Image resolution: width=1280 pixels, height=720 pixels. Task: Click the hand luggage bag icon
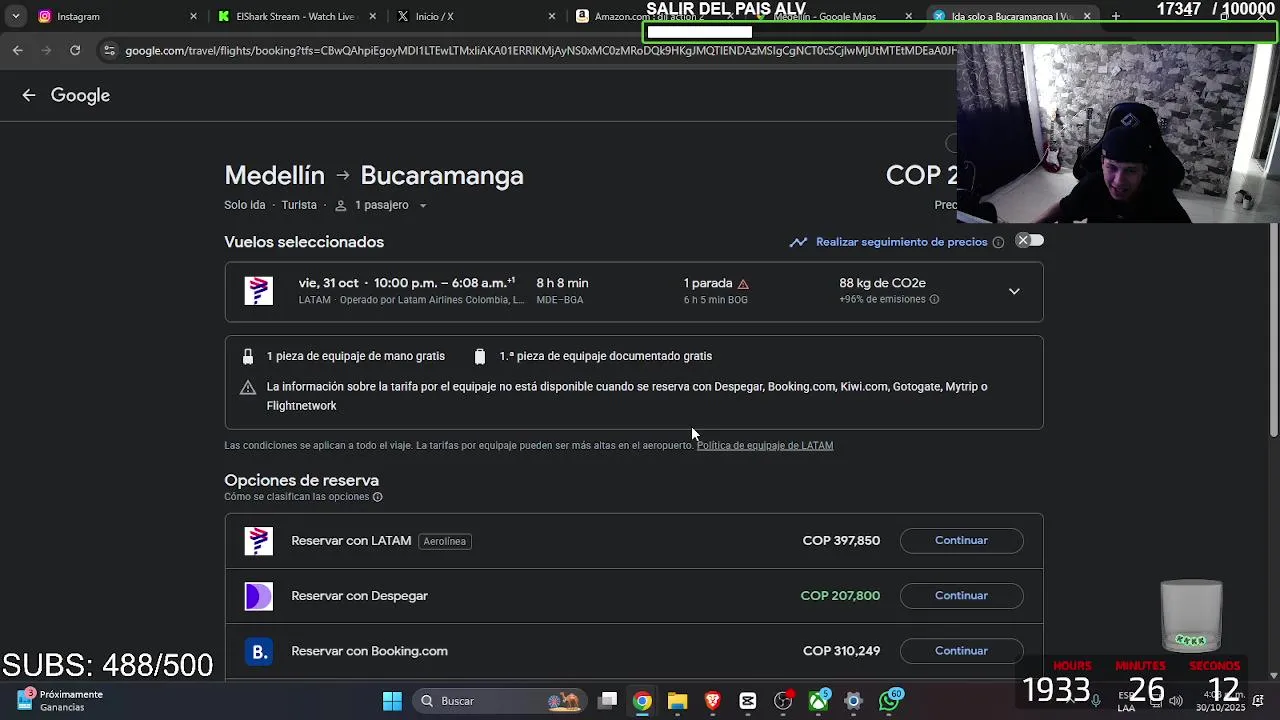coord(248,356)
